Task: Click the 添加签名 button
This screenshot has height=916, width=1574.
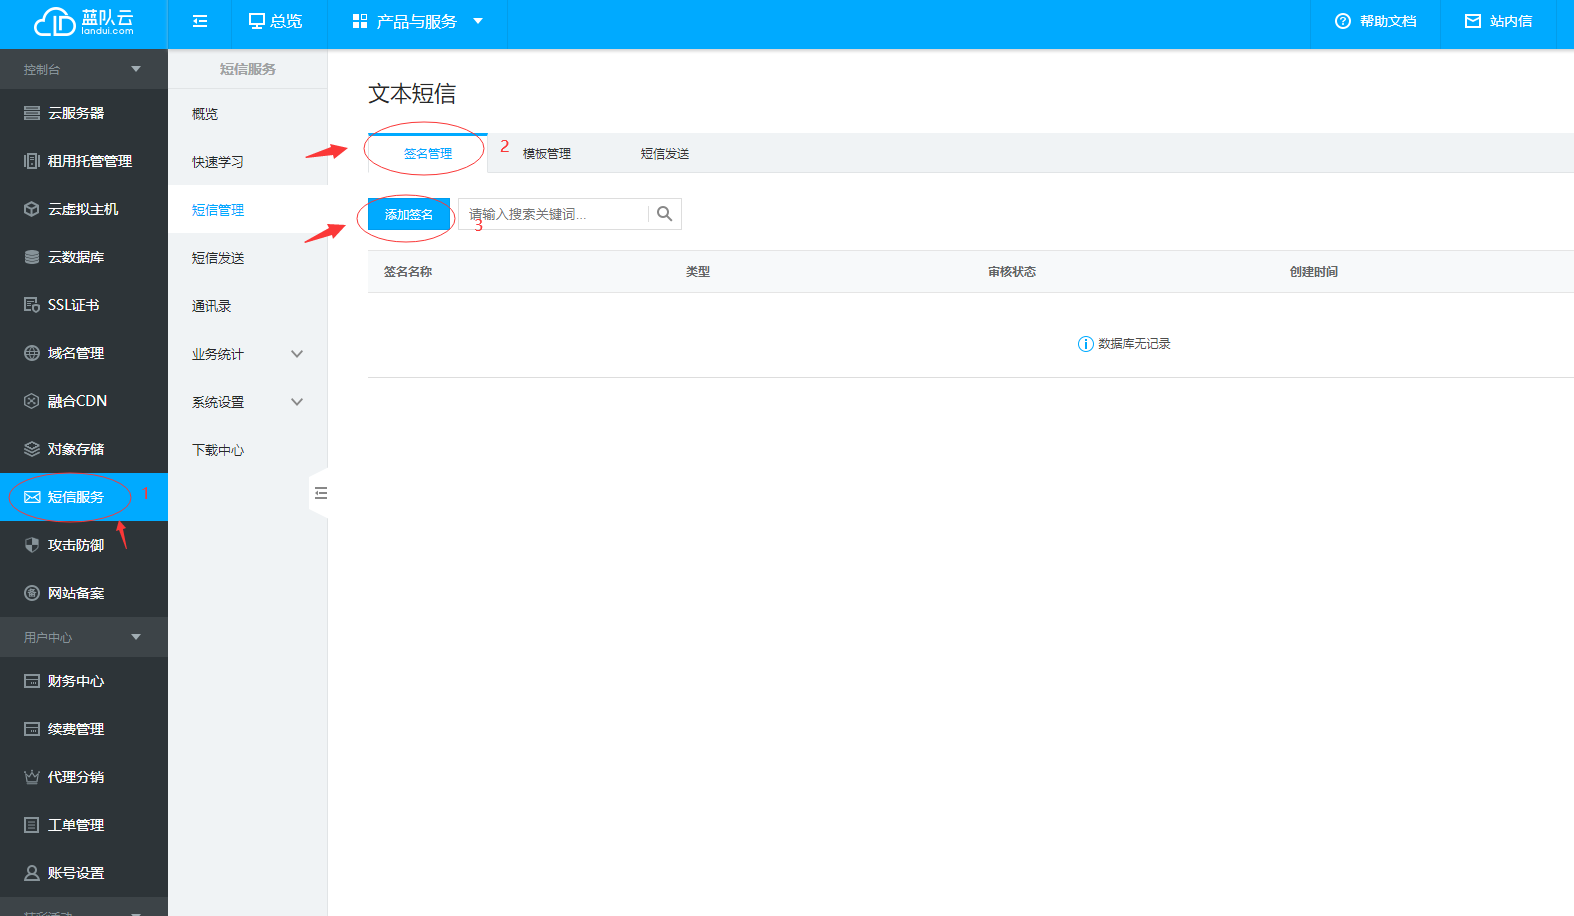Action: tap(409, 214)
